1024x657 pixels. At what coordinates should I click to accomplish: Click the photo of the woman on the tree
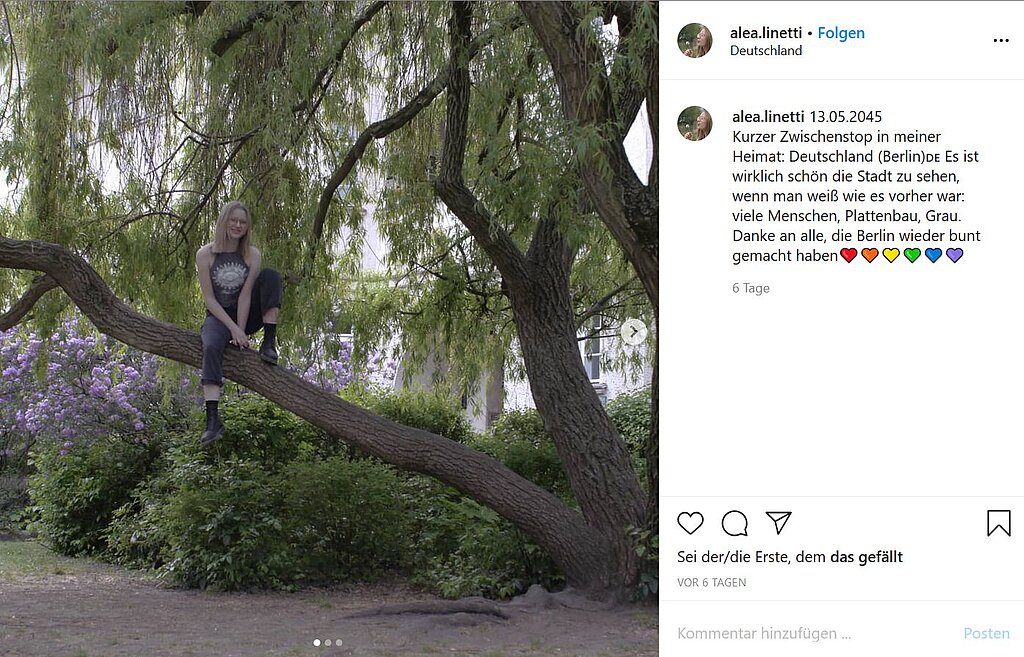coord(329,328)
